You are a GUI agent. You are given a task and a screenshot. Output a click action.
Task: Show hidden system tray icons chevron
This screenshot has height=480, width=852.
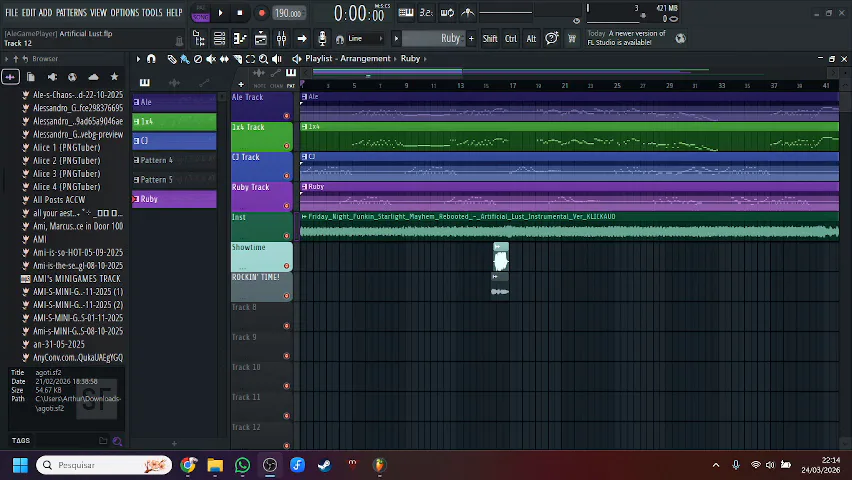point(716,465)
